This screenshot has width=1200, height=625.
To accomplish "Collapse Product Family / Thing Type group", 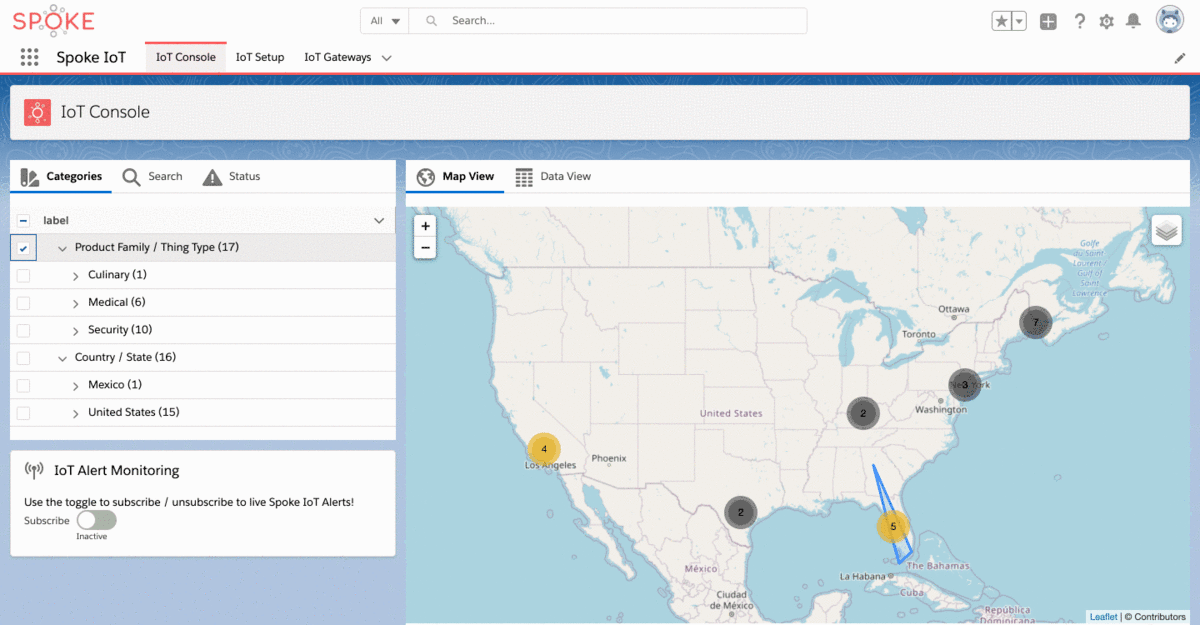I will [x=63, y=248].
